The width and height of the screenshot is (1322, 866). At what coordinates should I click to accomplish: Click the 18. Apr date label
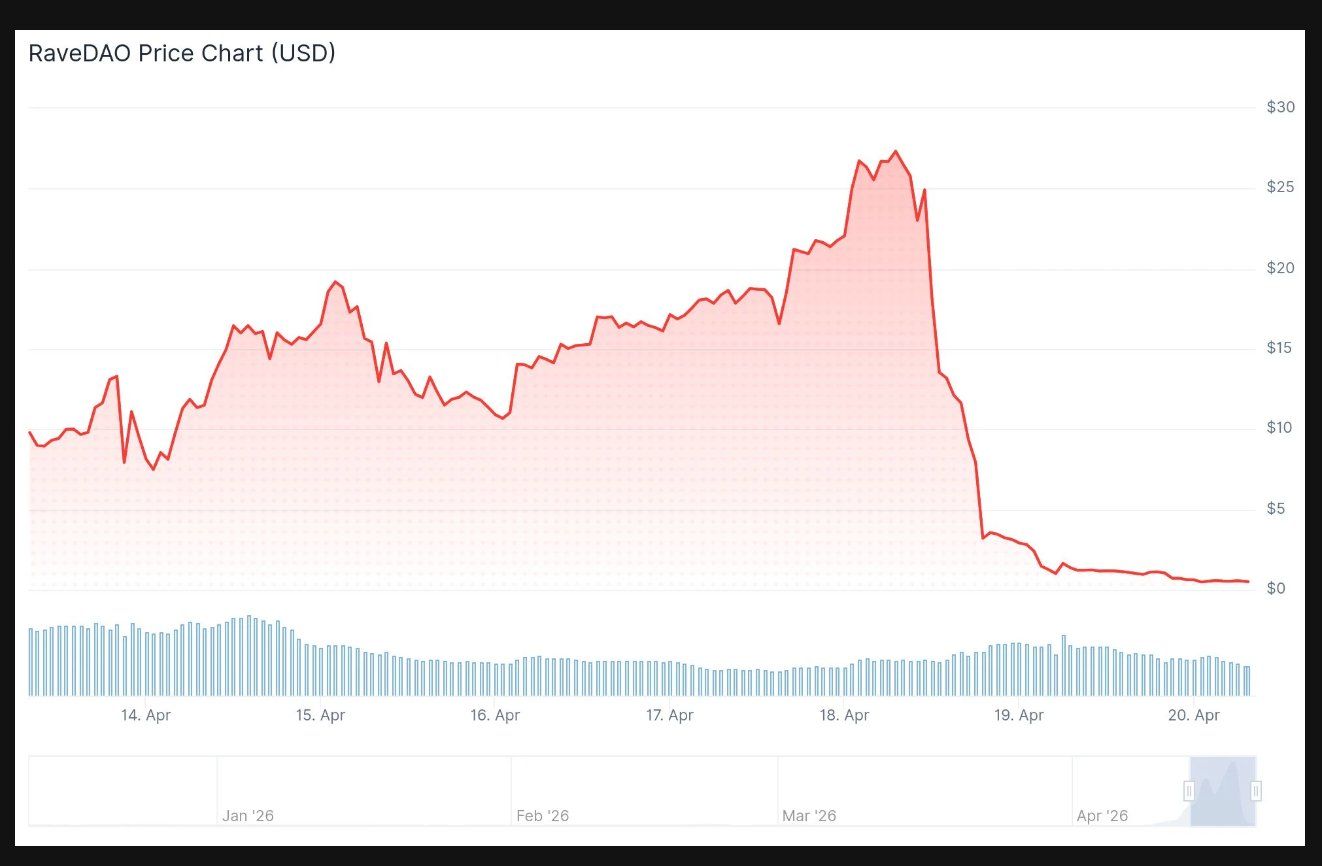844,715
